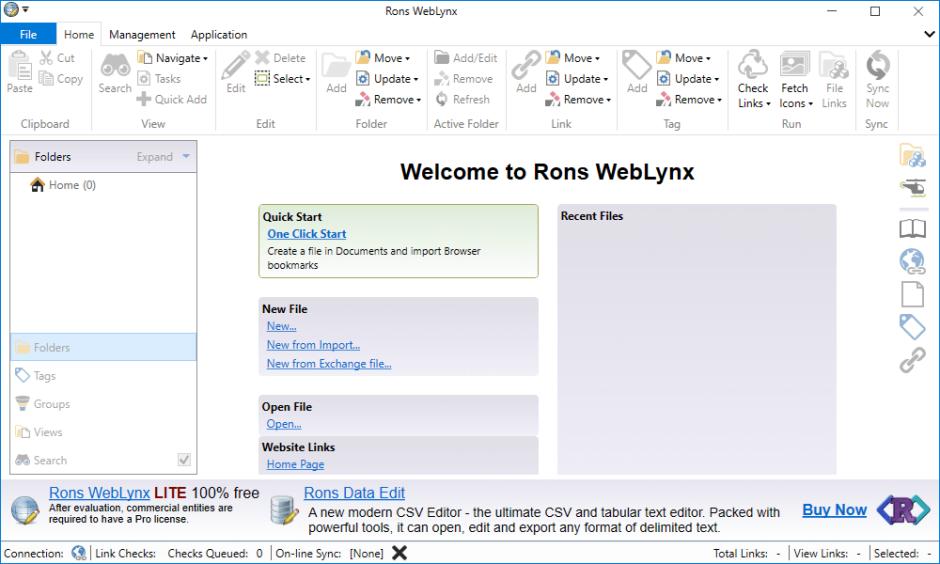
Task: Click the helicopter icon in right sidebar
Action: tap(912, 188)
